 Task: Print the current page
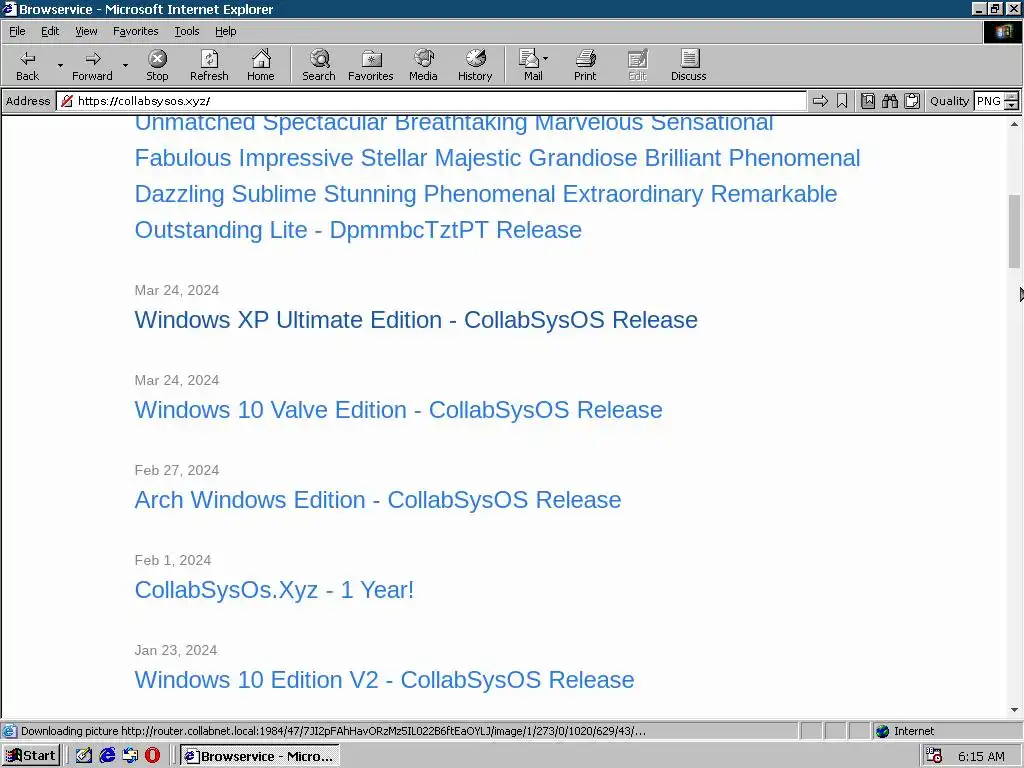pos(585,65)
